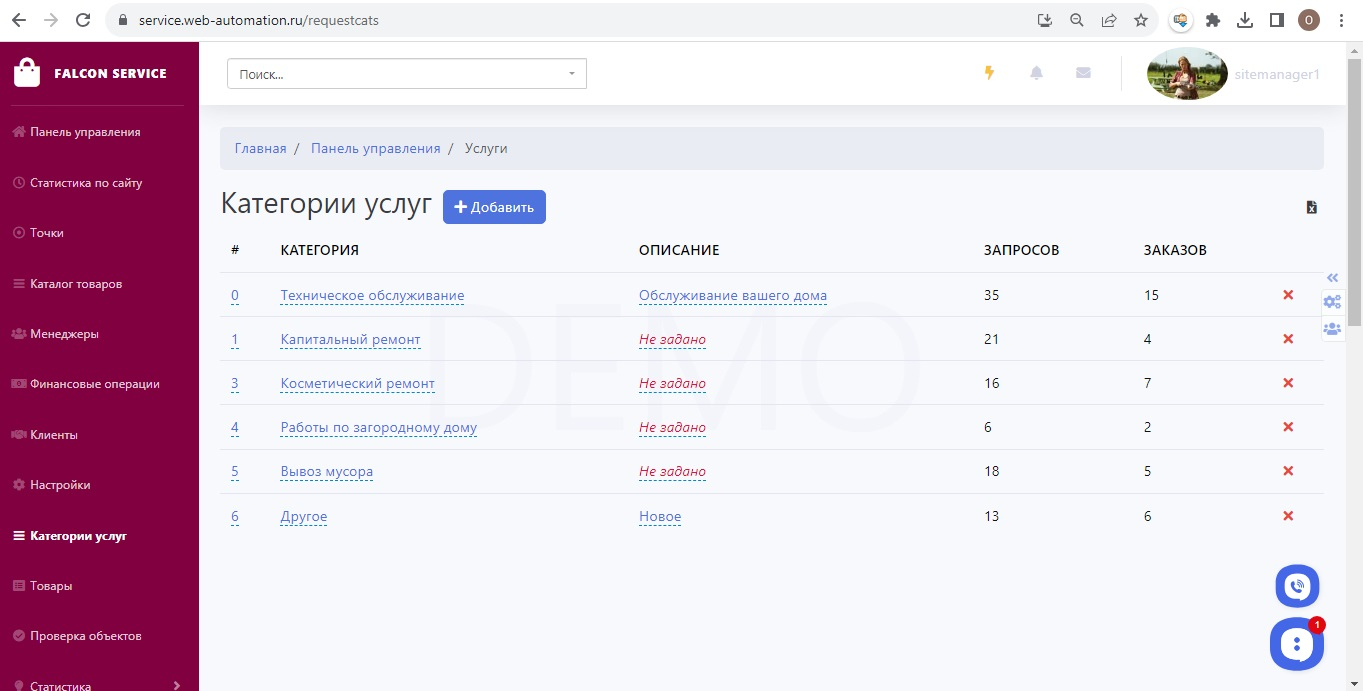
Task: Open the notifications bell icon
Action: tap(1036, 73)
